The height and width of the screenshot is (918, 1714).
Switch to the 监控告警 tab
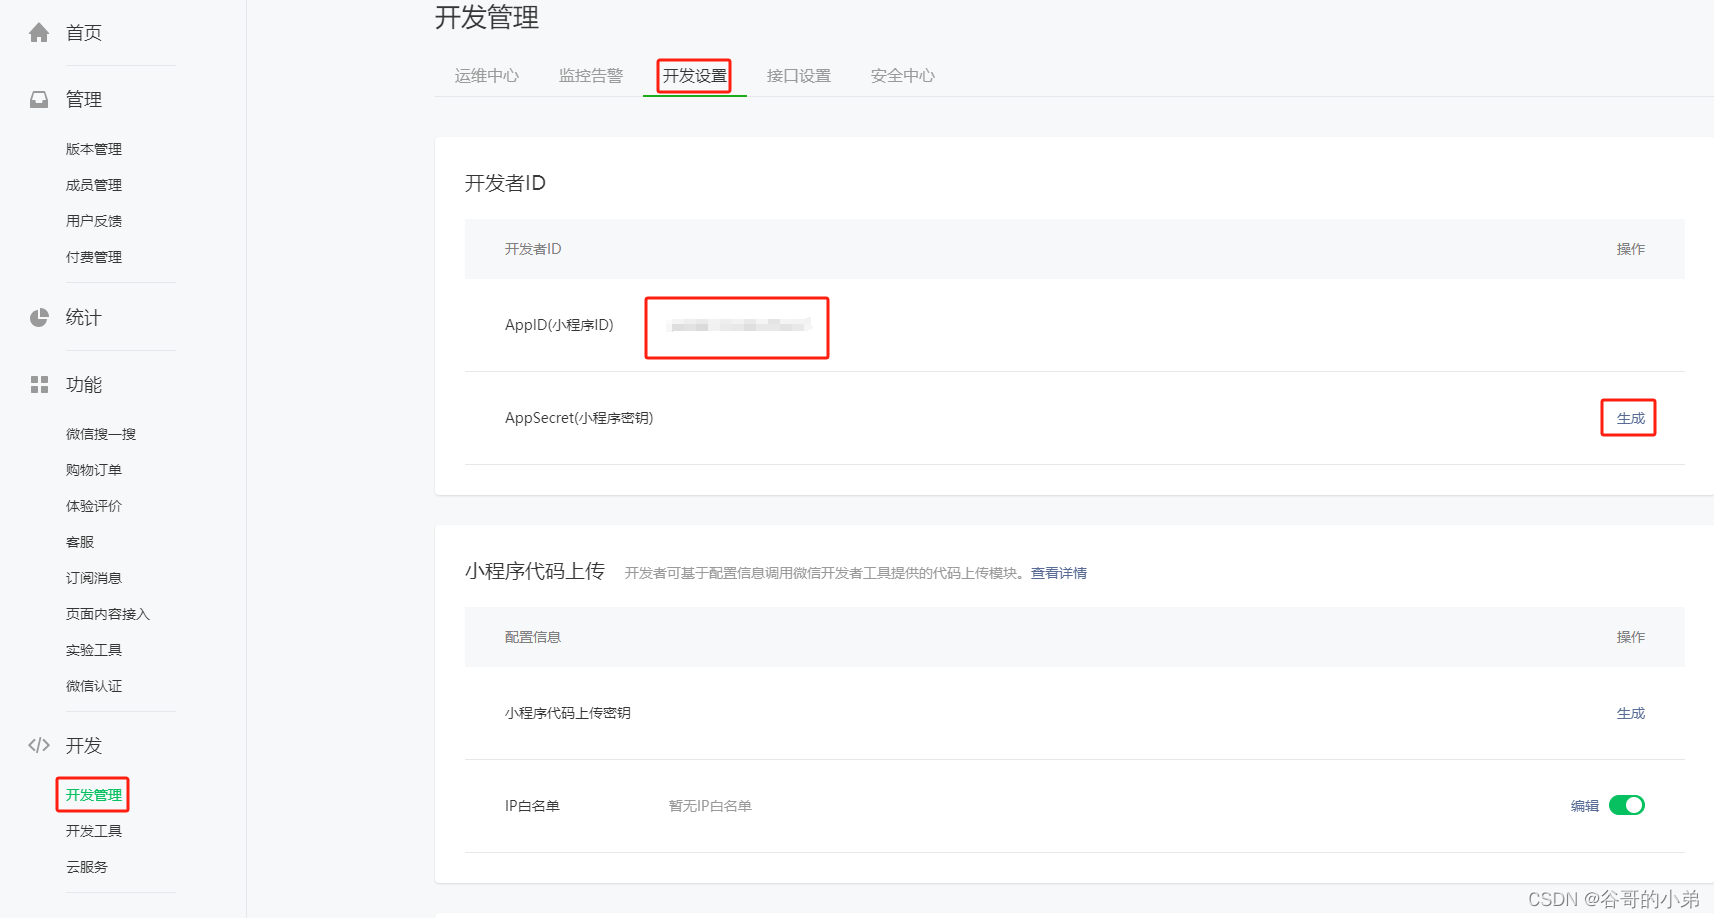pyautogui.click(x=591, y=76)
